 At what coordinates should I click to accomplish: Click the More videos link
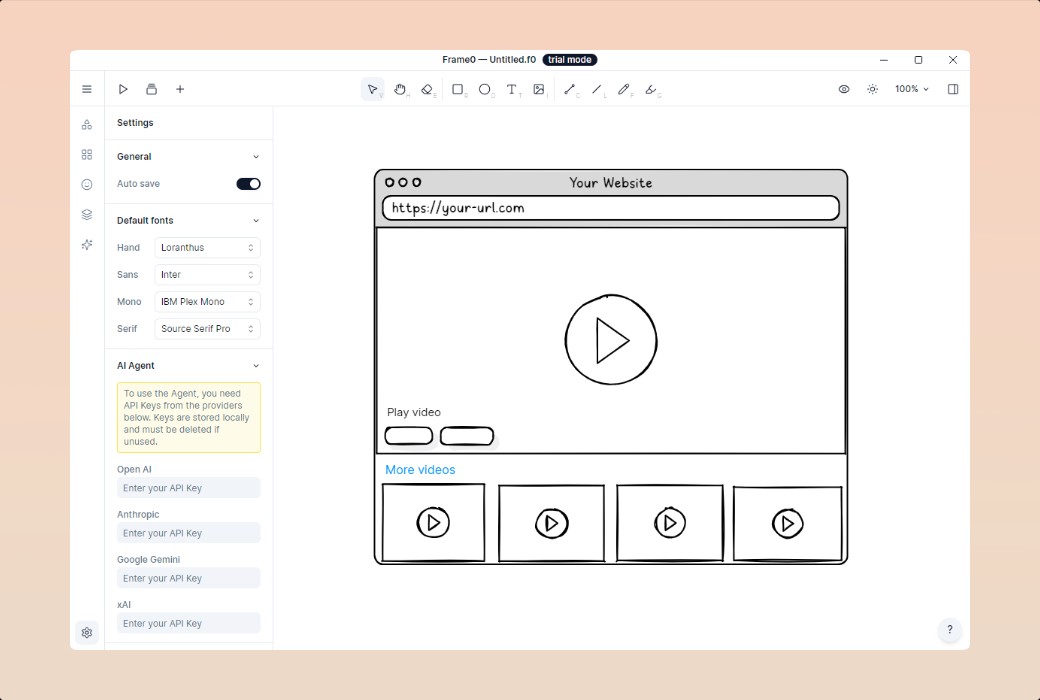tap(420, 470)
